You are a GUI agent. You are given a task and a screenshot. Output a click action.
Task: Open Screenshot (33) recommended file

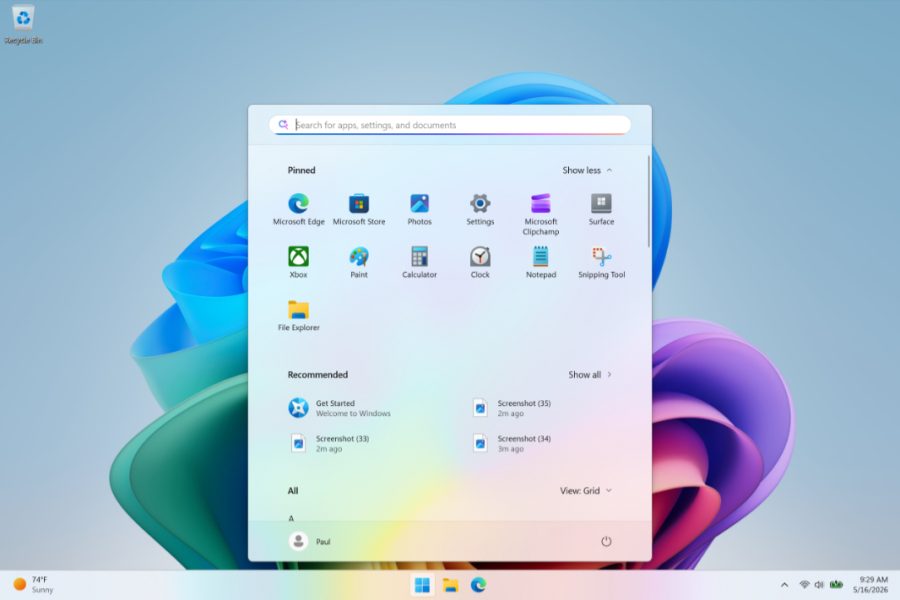(330, 443)
